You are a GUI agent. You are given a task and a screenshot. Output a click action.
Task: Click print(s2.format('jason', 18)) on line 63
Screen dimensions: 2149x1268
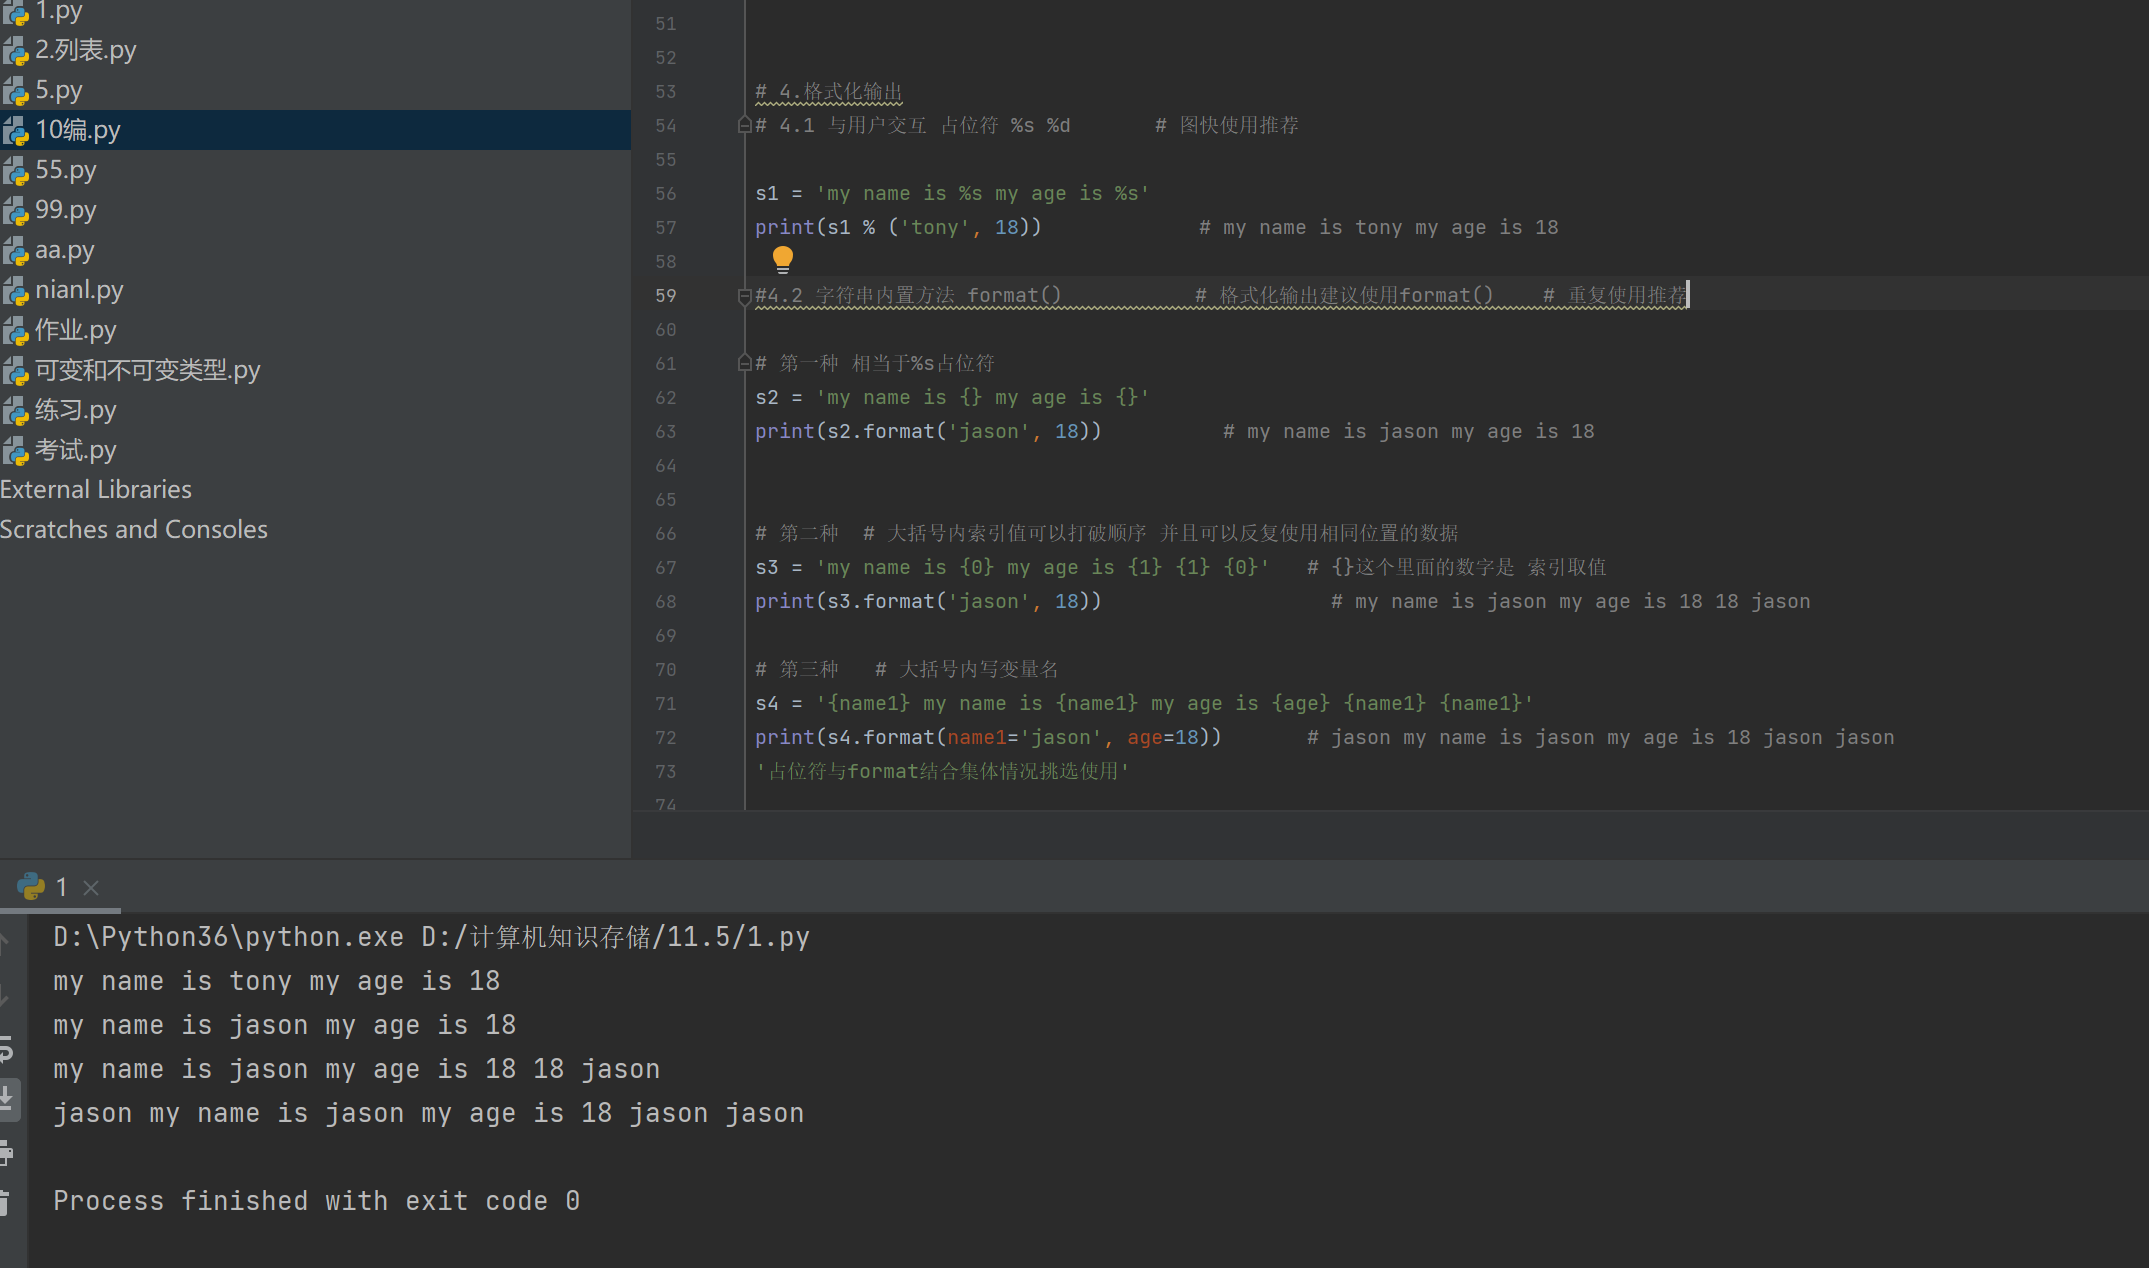click(x=928, y=432)
